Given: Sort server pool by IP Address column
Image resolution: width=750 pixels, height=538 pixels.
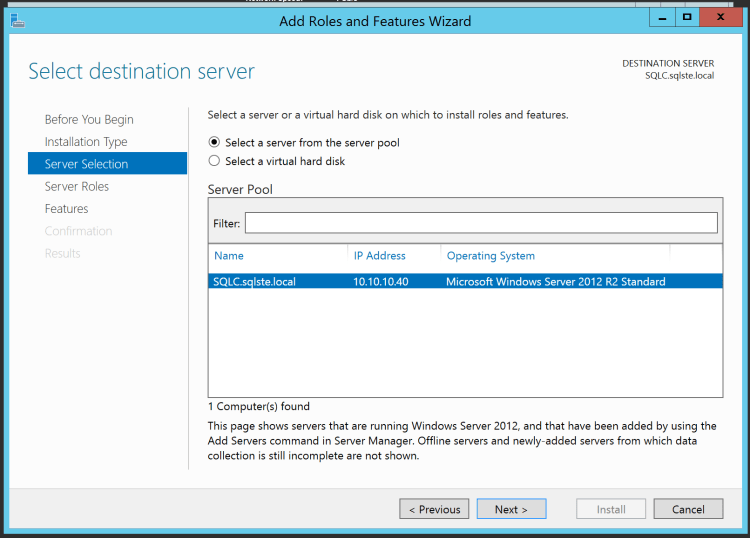Looking at the screenshot, I should coord(380,256).
